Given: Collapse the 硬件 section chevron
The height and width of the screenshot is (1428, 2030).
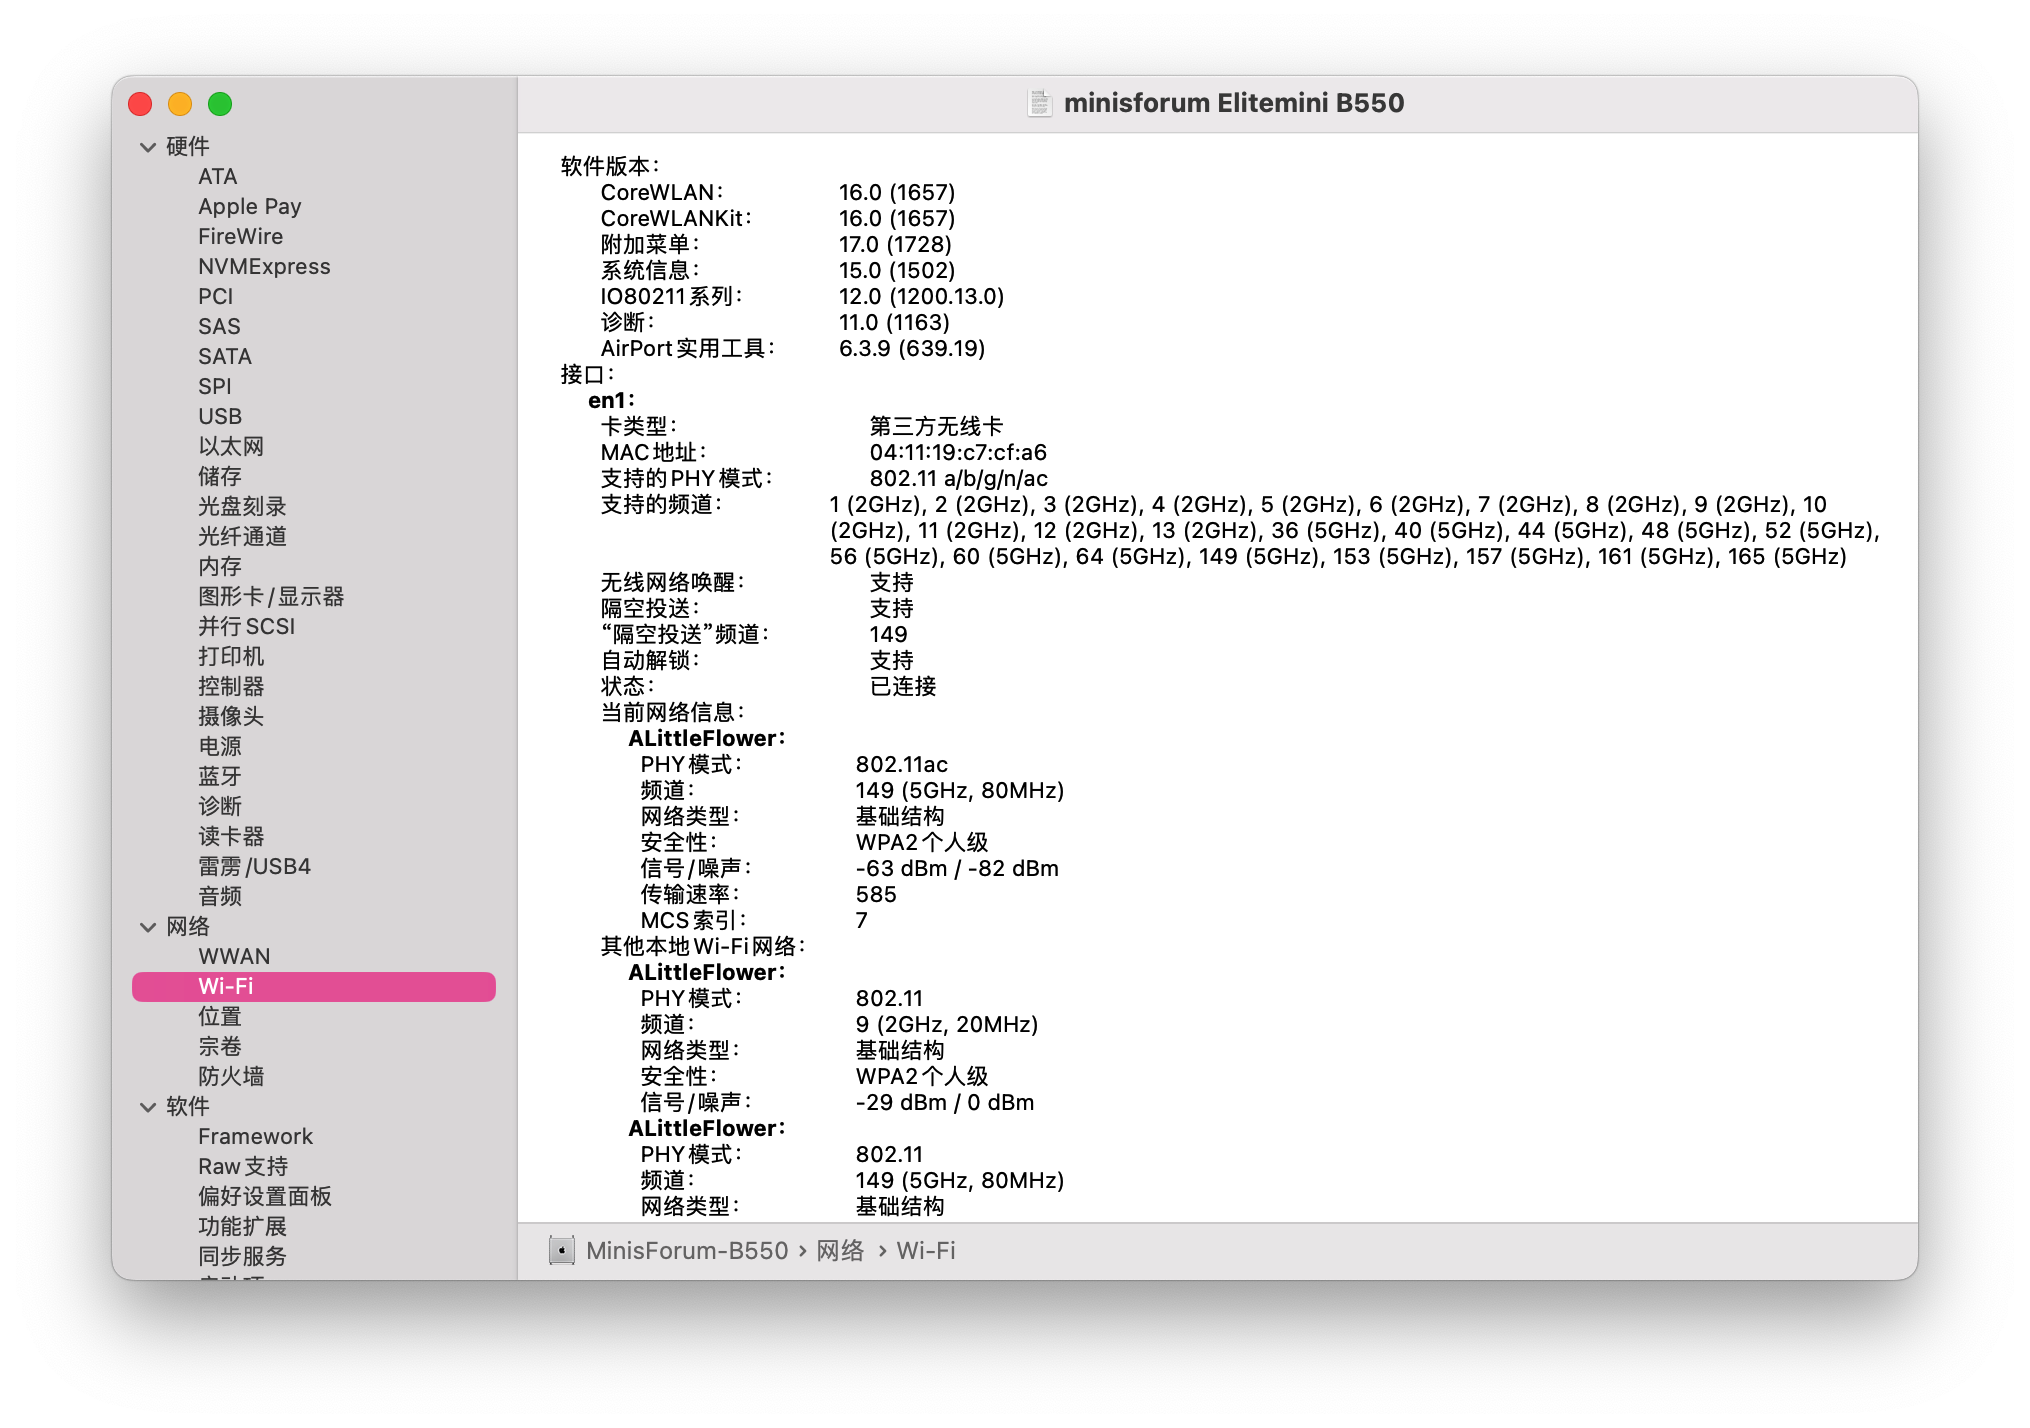Looking at the screenshot, I should [x=148, y=147].
